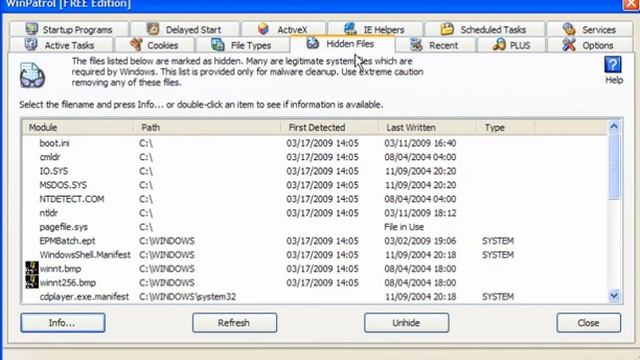Click the Close button
Viewport: 640px width, 360px height.
588,323
